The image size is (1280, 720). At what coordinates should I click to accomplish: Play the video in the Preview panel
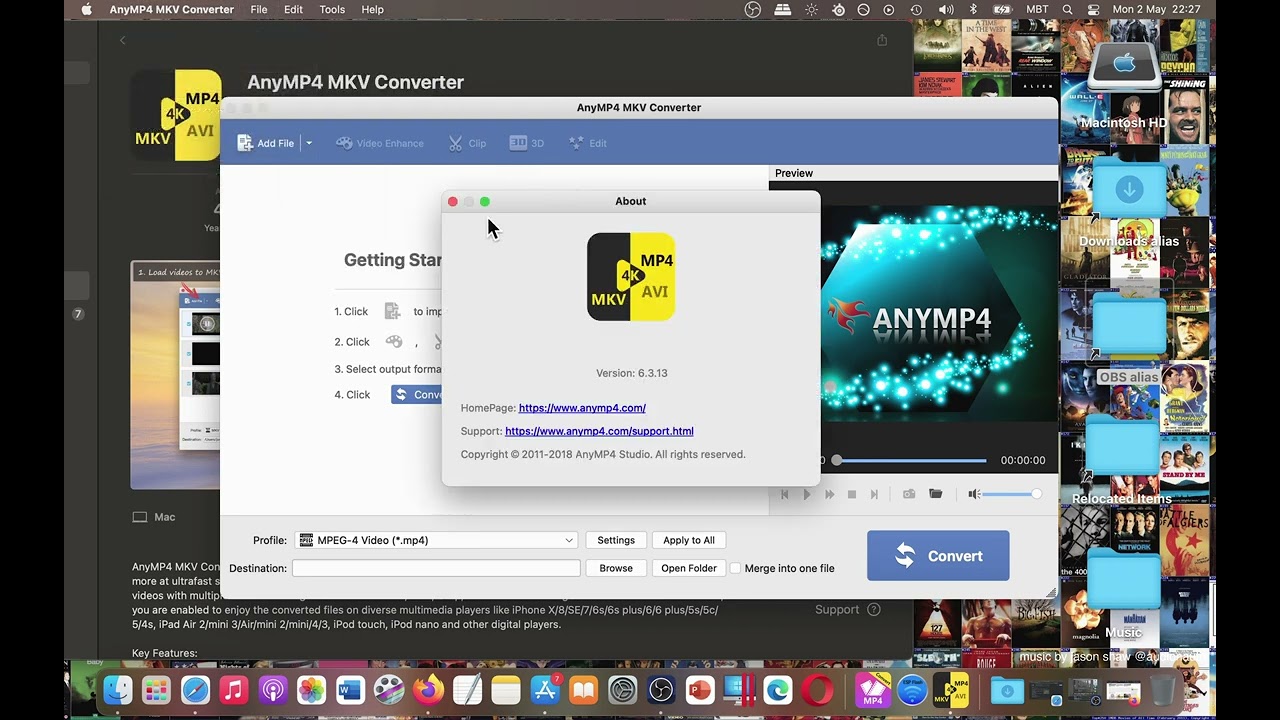pyautogui.click(x=807, y=494)
